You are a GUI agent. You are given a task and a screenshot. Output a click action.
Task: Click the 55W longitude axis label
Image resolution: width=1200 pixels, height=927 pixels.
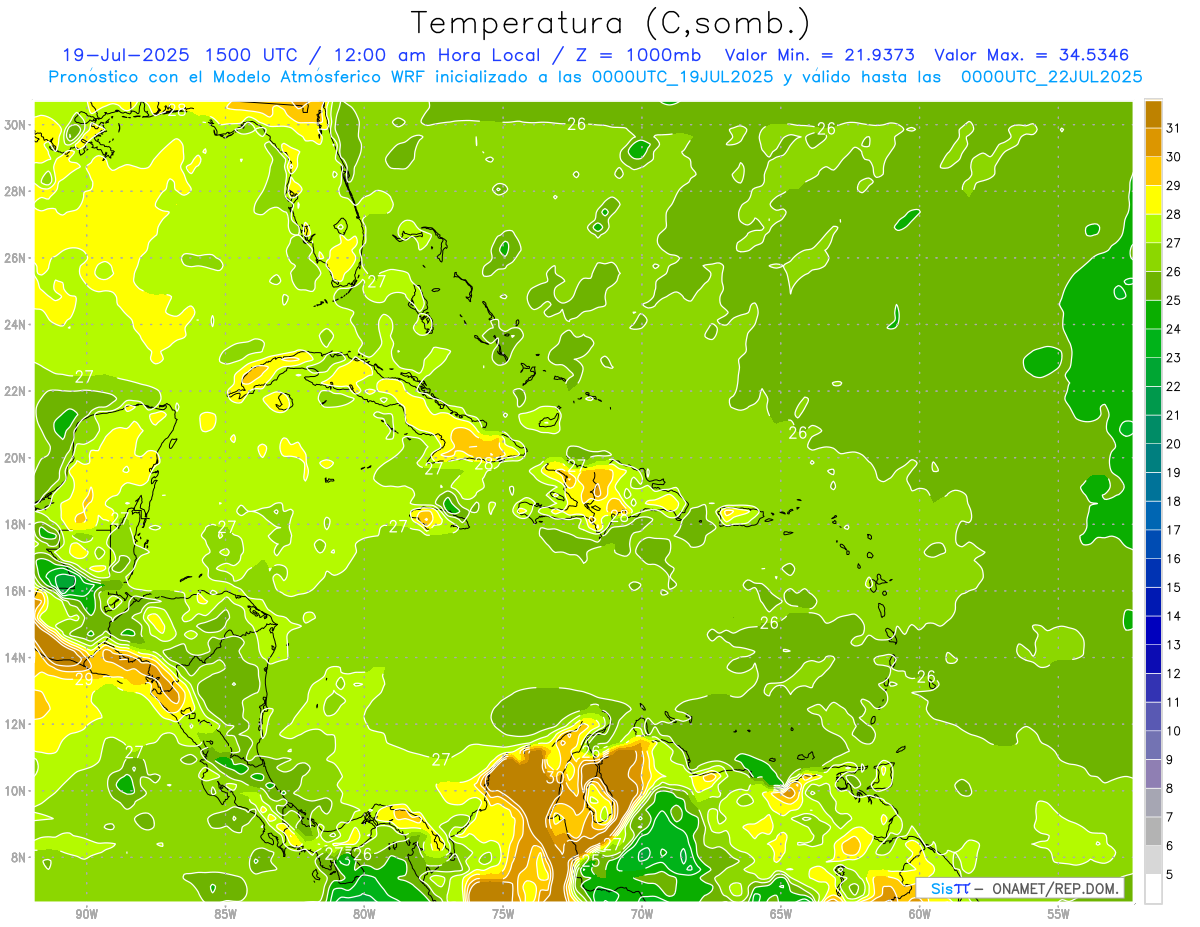(x=1059, y=915)
